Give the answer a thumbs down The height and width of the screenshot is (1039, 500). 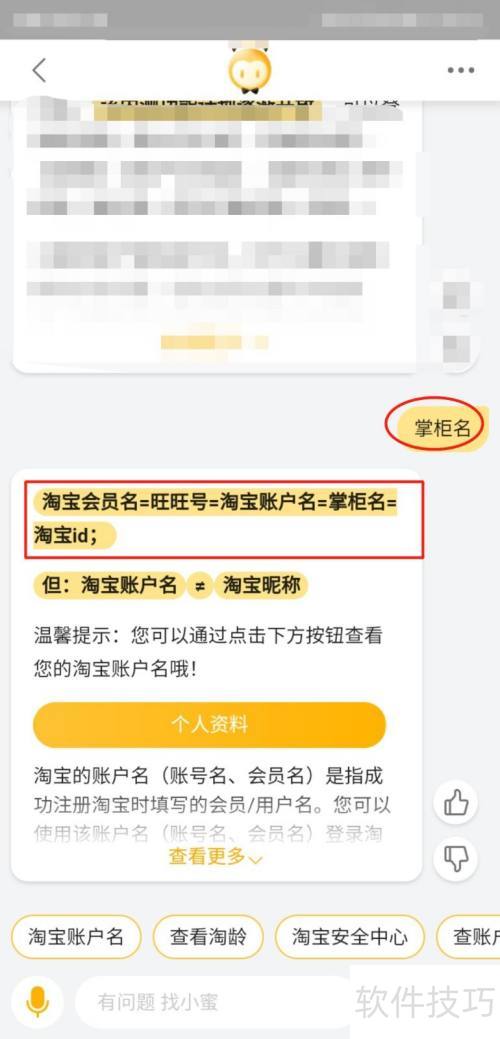[x=456, y=859]
